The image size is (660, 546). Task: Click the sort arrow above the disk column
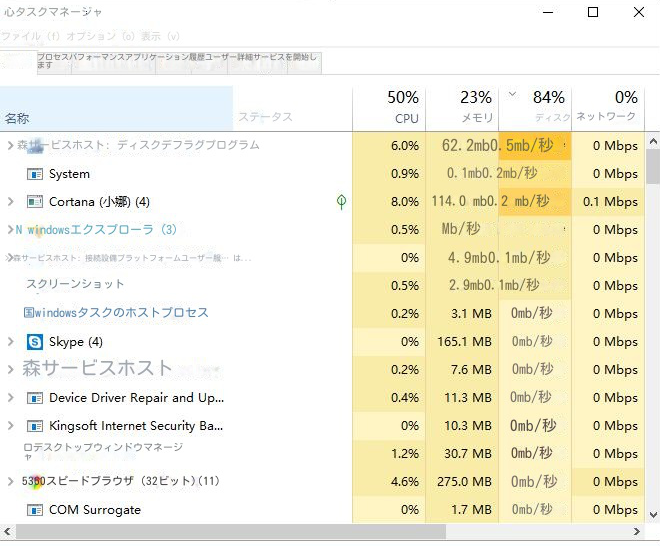point(512,94)
